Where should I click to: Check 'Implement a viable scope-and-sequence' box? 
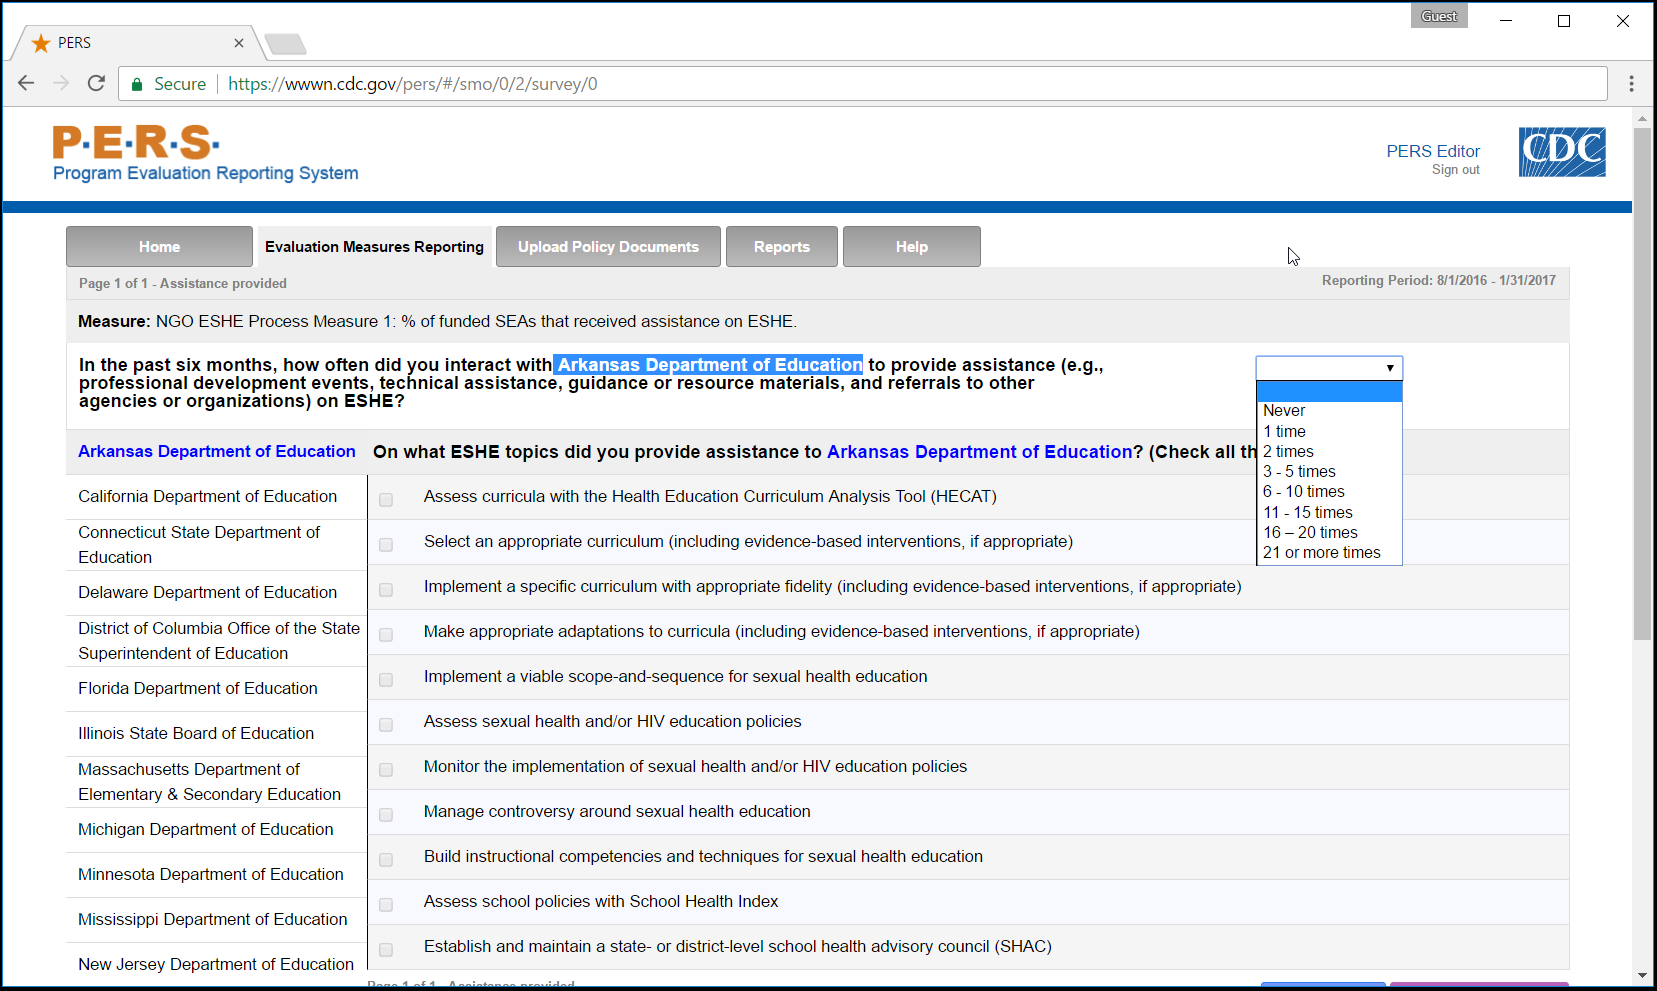pyautogui.click(x=386, y=679)
